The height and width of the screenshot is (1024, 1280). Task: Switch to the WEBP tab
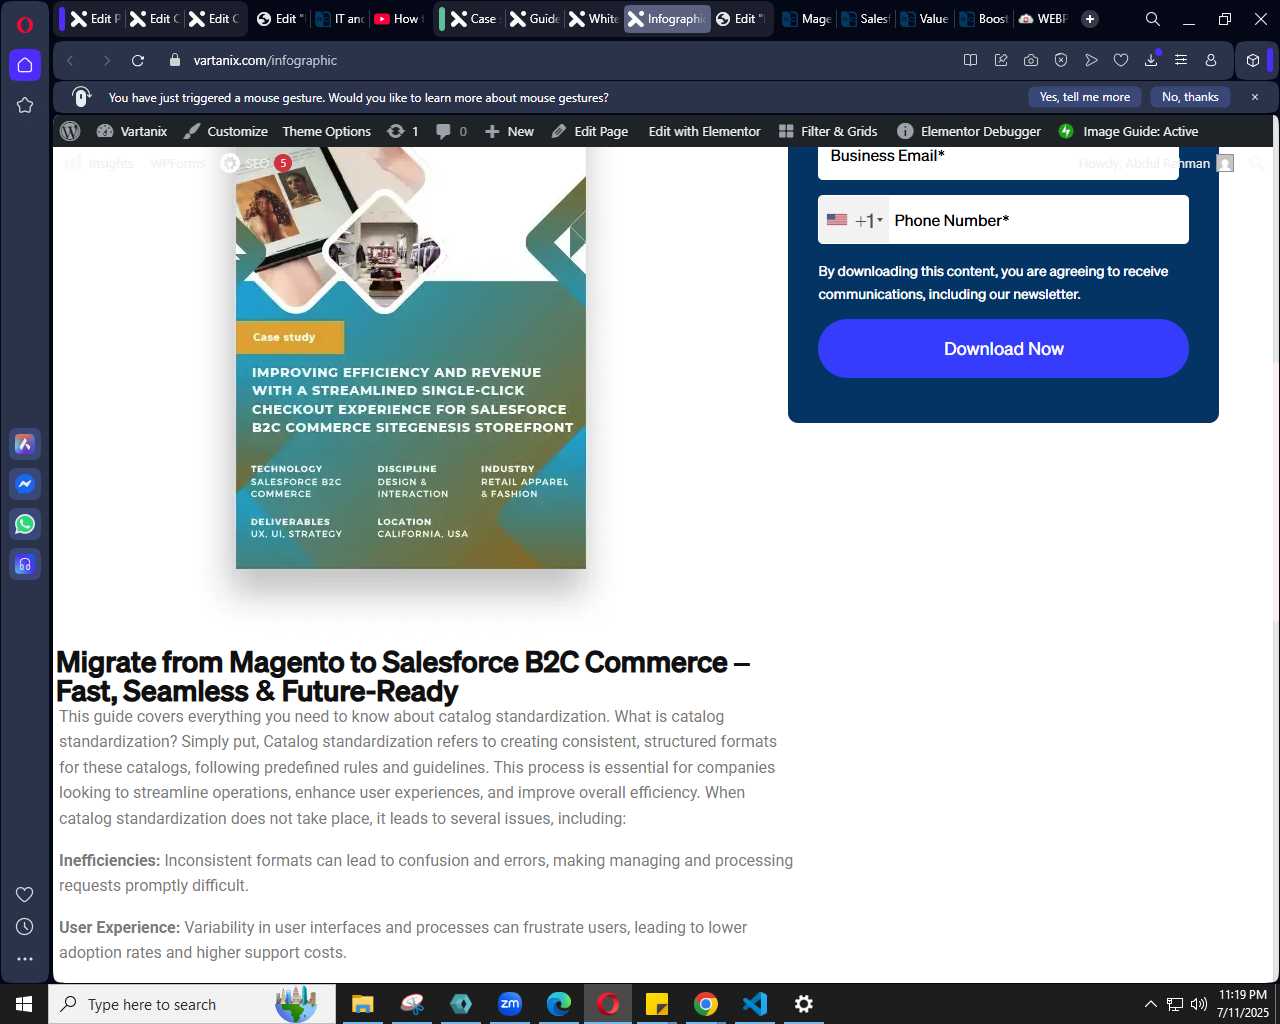click(1043, 19)
